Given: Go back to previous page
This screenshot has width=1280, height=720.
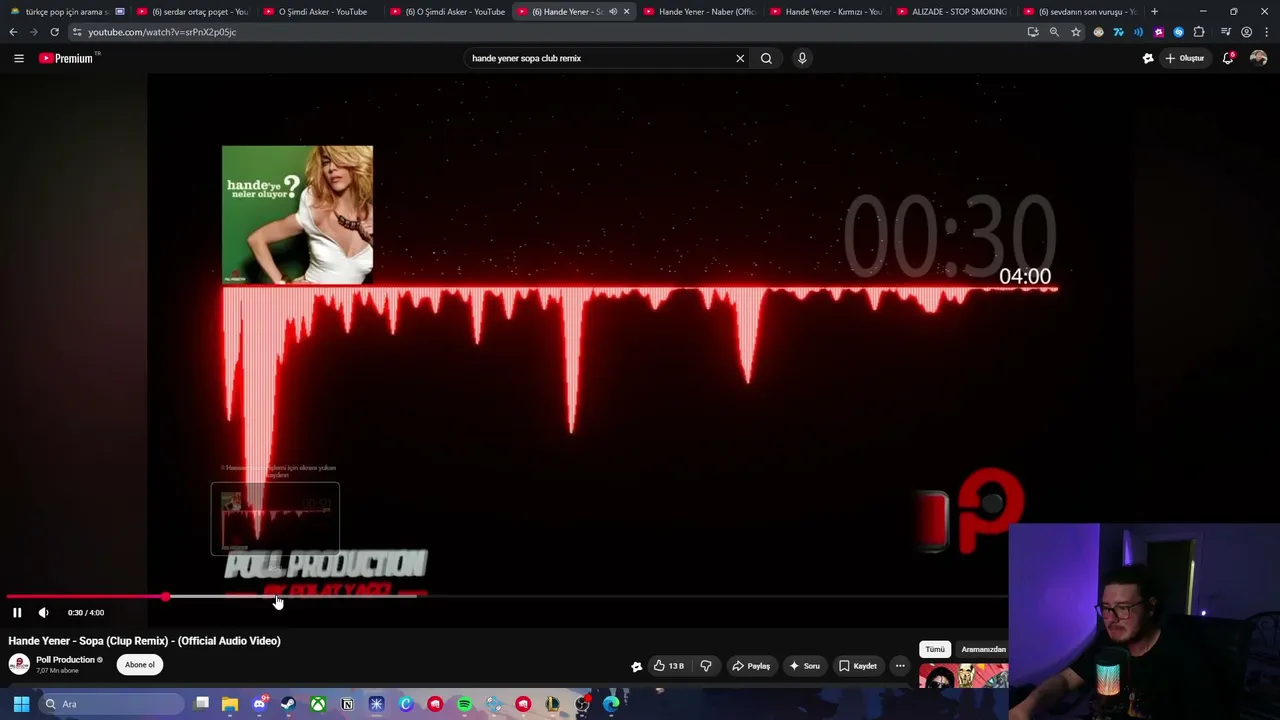Looking at the screenshot, I should click(x=13, y=32).
